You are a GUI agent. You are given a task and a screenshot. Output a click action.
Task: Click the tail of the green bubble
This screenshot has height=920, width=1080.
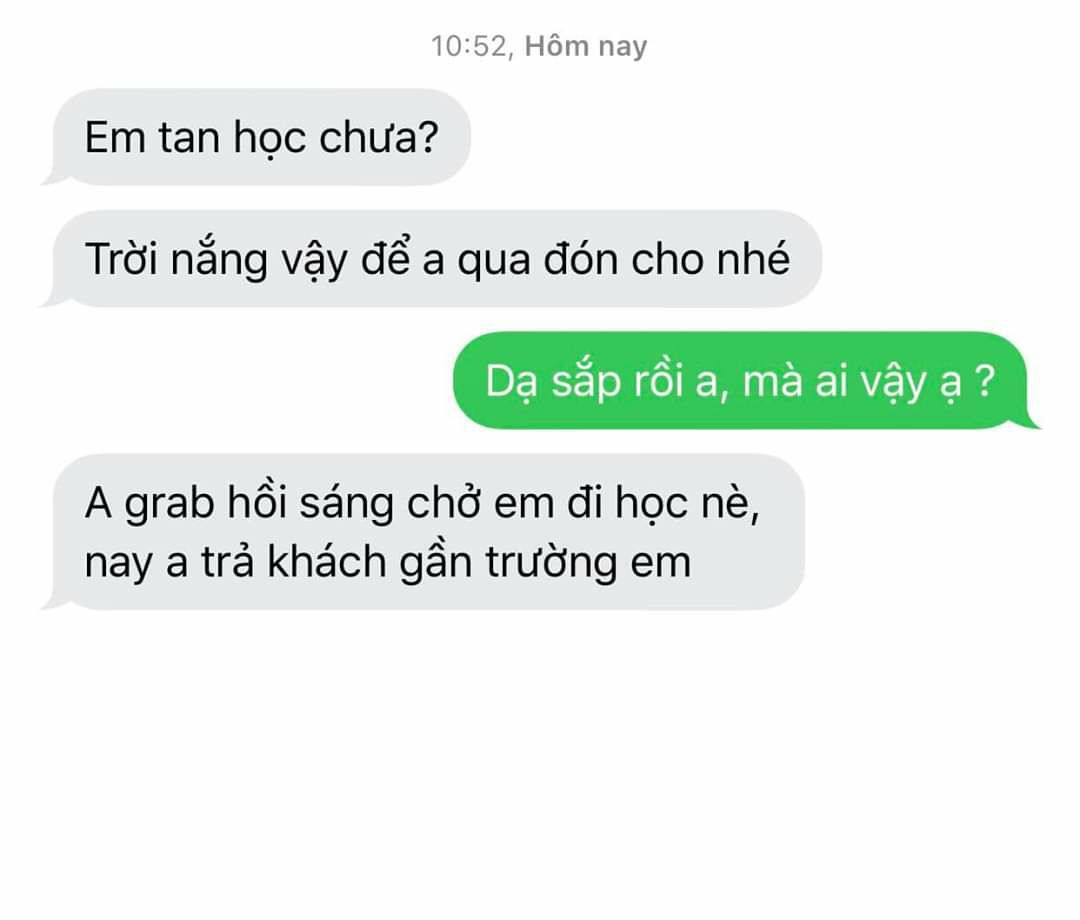click(1031, 421)
